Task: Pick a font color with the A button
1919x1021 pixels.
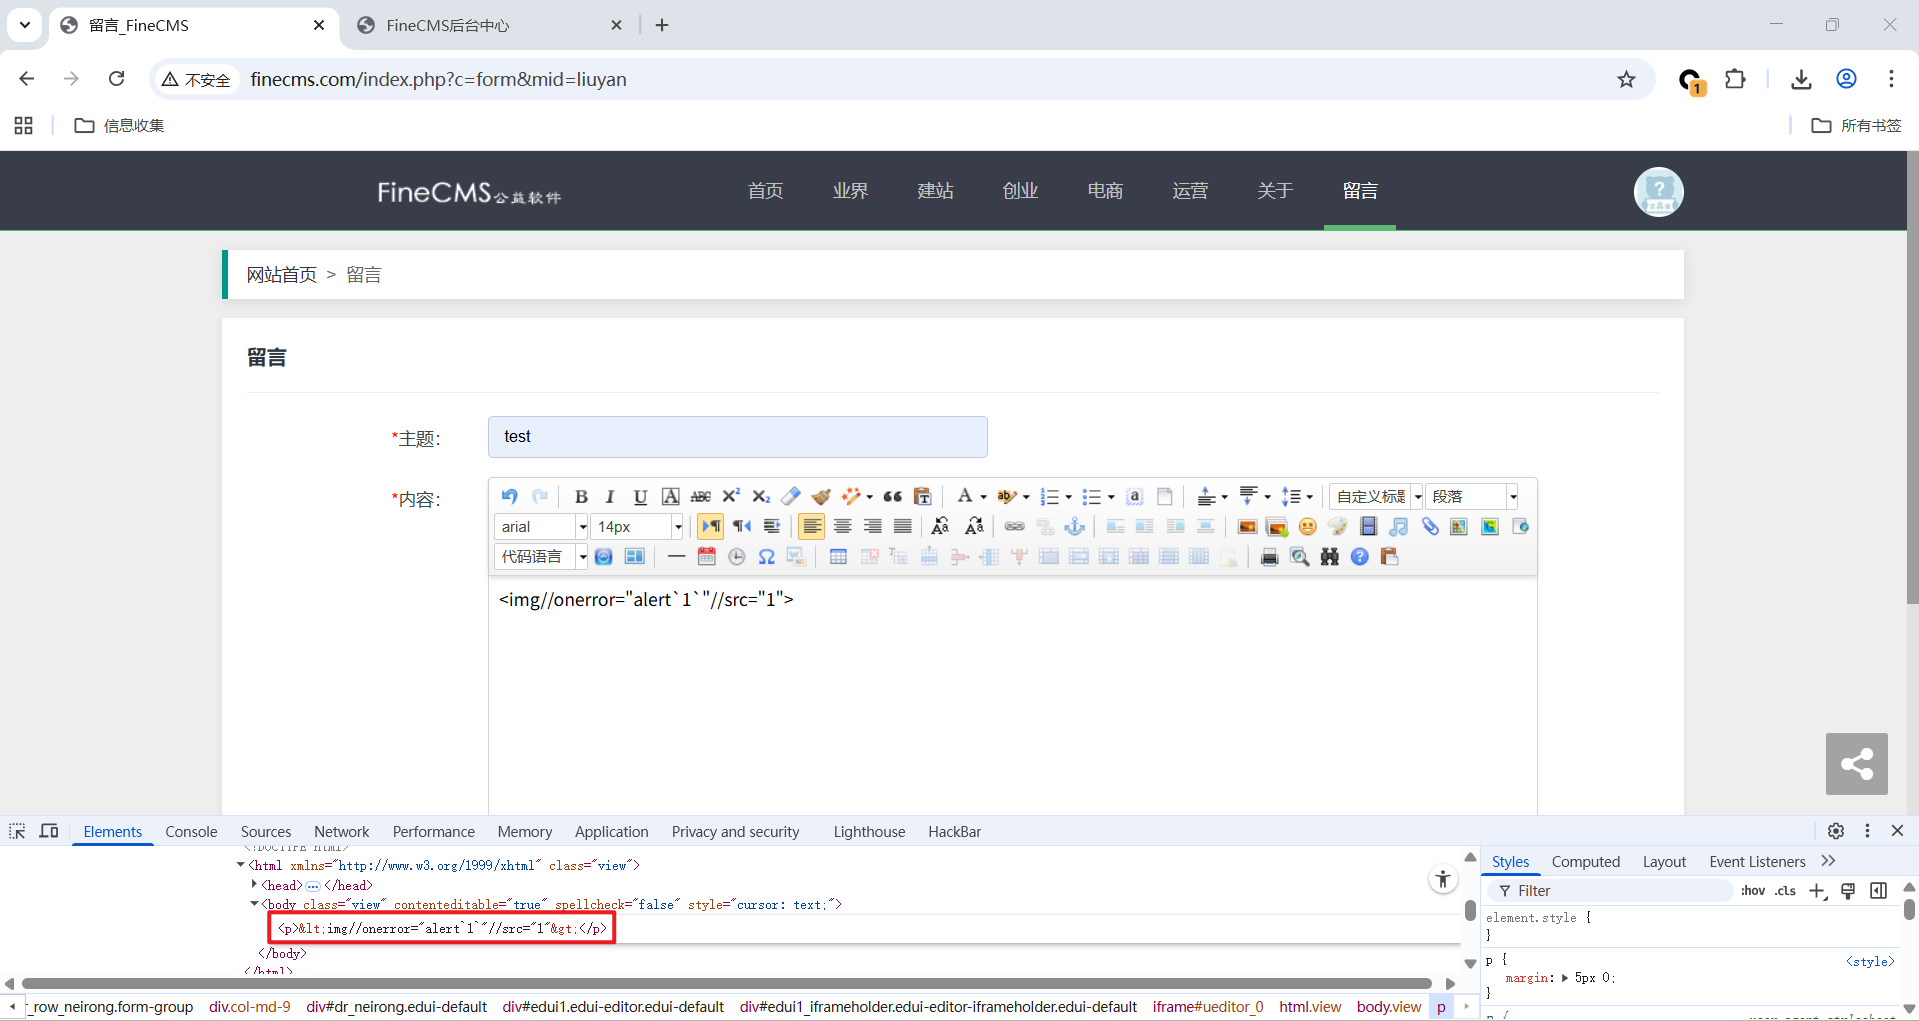Action: (965, 496)
